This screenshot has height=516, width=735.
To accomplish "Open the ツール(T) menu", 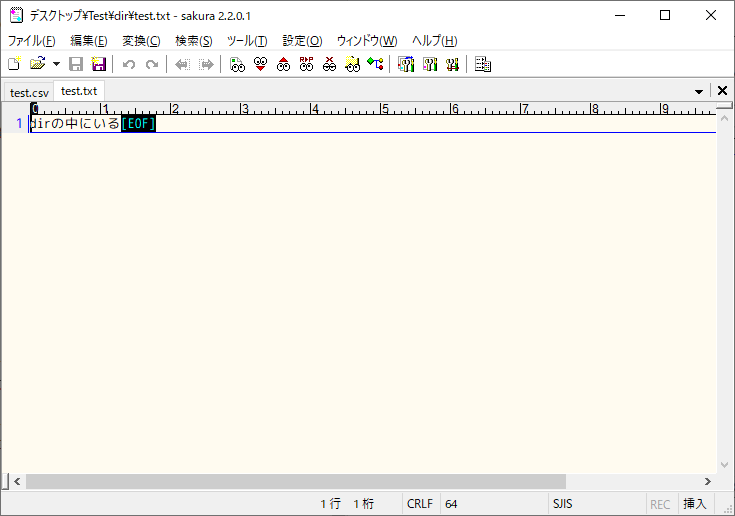I will (x=247, y=41).
